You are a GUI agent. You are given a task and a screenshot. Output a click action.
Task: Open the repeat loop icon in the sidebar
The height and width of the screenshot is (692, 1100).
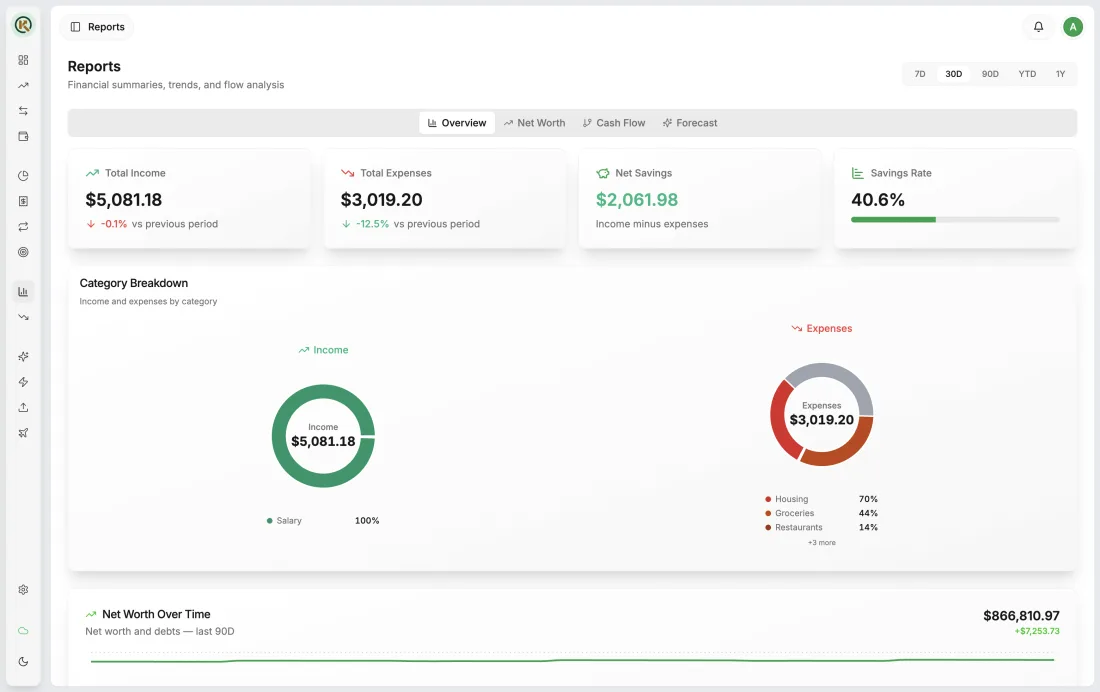(23, 227)
